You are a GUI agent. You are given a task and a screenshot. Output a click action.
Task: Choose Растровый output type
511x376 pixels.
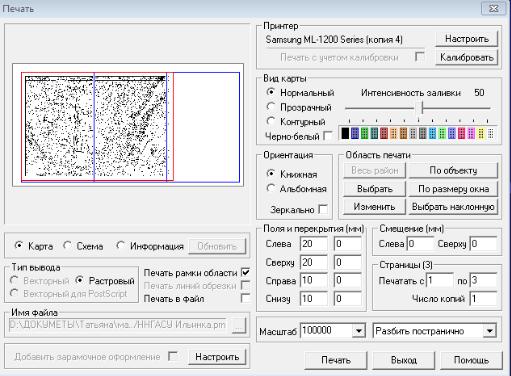(79, 280)
